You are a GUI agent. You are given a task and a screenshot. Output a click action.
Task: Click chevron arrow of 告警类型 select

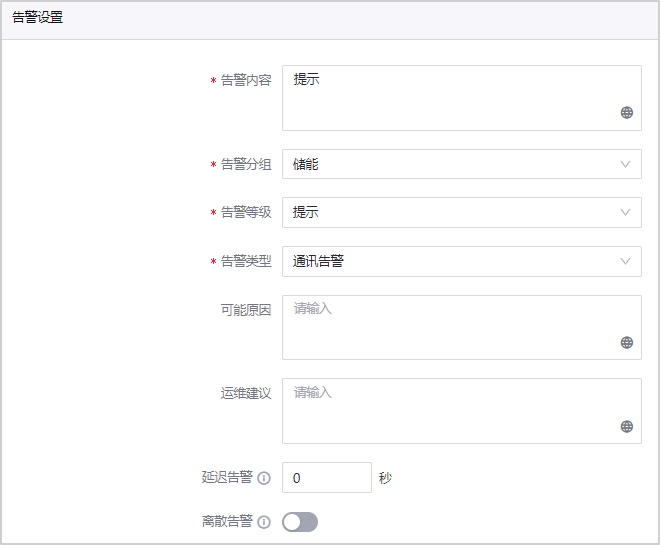pyautogui.click(x=626, y=261)
